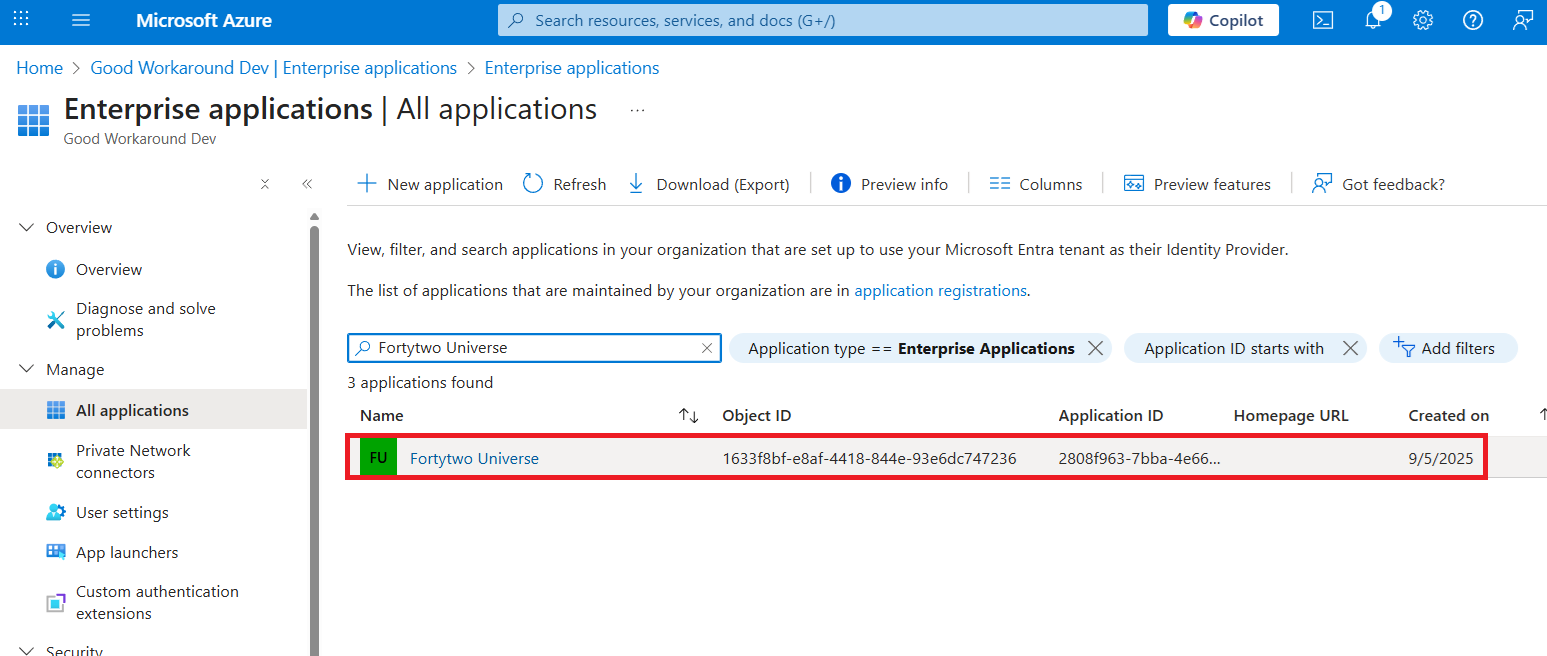1547x656 pixels.
Task: Open the Columns chooser
Action: coord(1035,184)
